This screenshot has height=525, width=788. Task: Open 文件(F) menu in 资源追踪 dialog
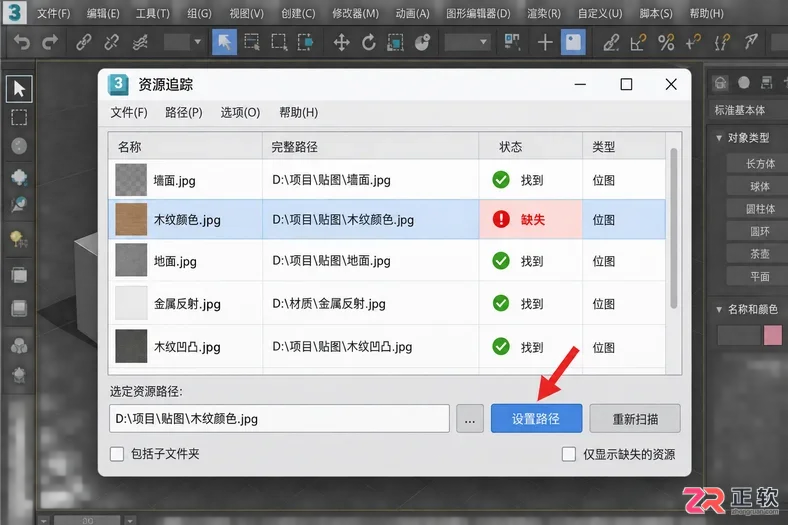tap(129, 113)
